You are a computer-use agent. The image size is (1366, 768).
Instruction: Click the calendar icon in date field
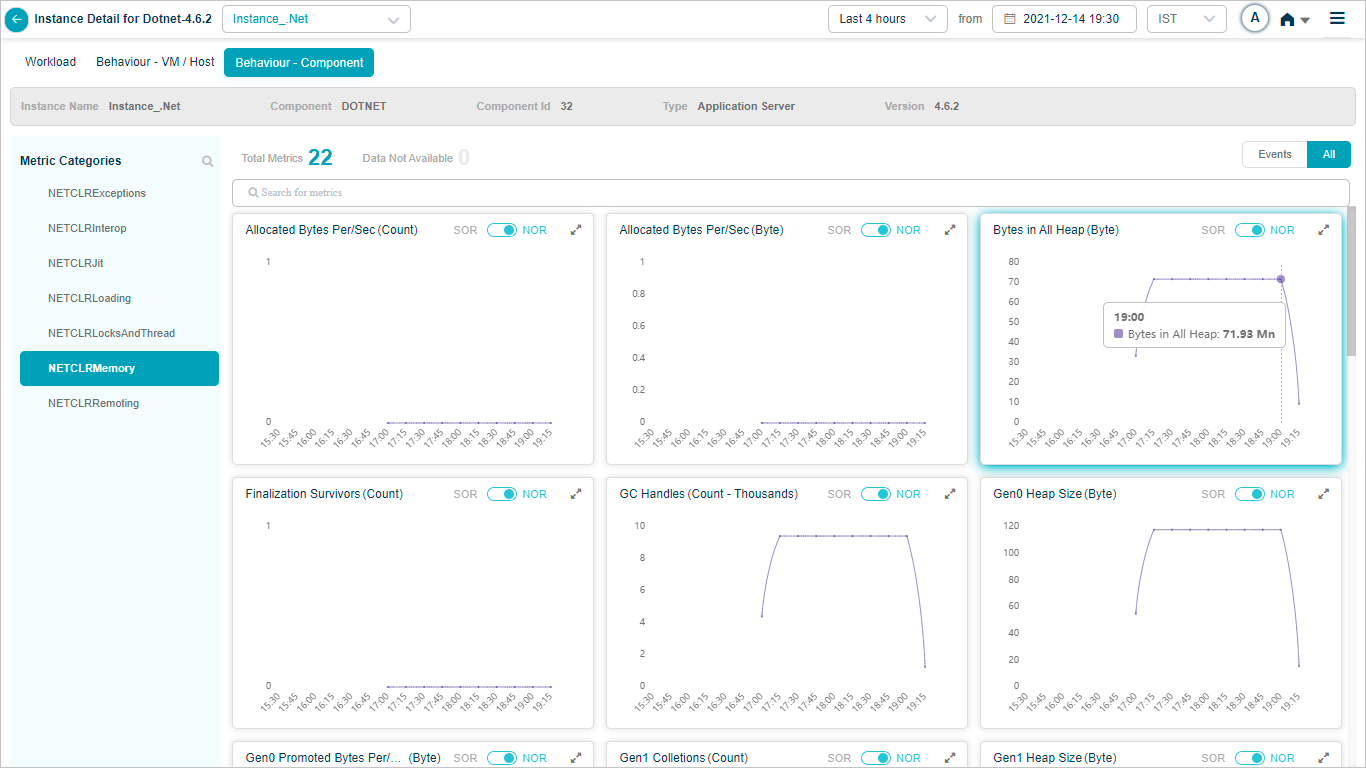point(1009,19)
